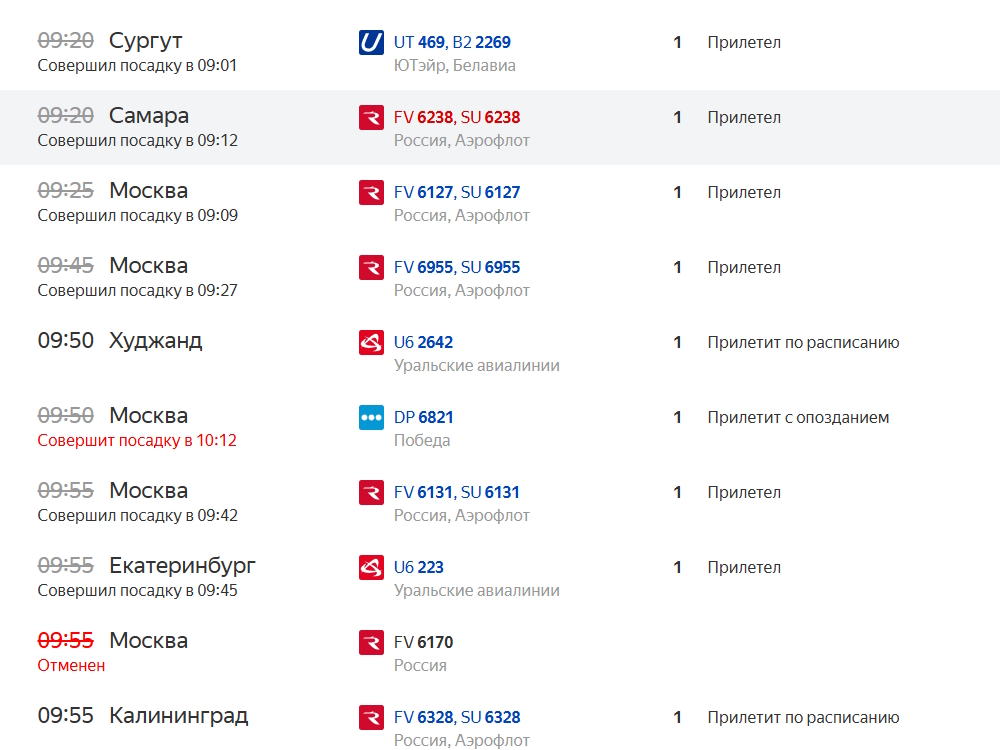Open the Pobeda flight DP 6821 link

point(423,418)
